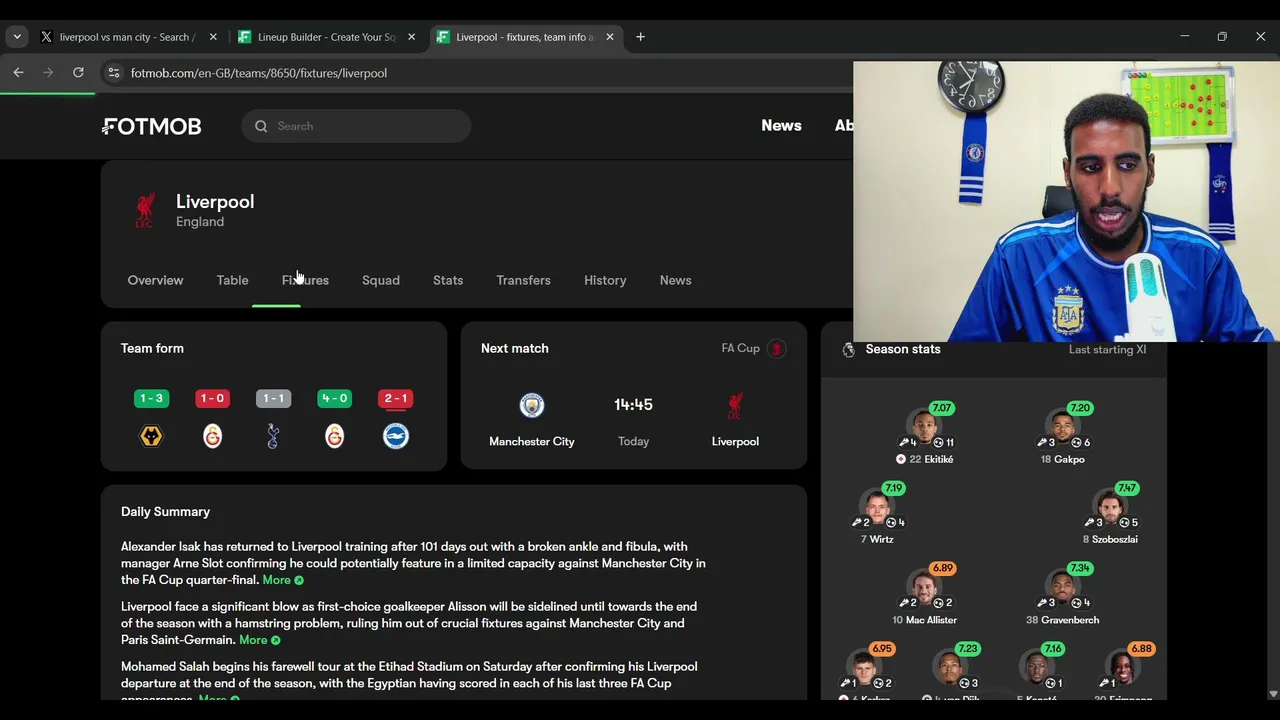Open the Squad tab
1280x720 pixels.
click(x=381, y=280)
